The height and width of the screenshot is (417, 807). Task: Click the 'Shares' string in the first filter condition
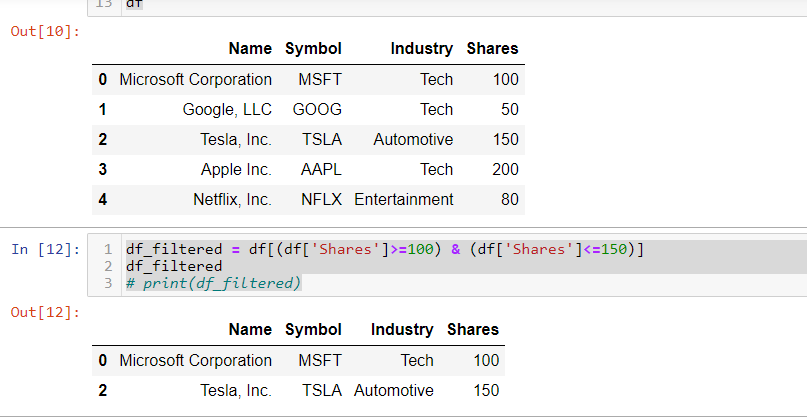pyautogui.click(x=340, y=249)
